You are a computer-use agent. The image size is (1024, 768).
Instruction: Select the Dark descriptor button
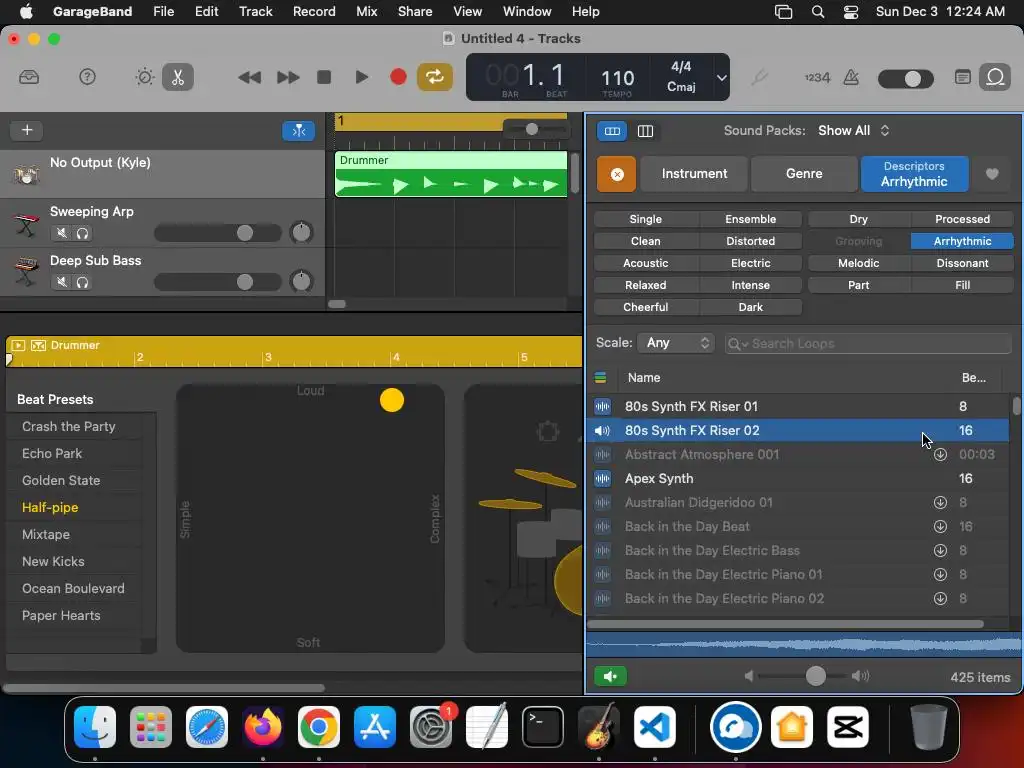pos(750,308)
